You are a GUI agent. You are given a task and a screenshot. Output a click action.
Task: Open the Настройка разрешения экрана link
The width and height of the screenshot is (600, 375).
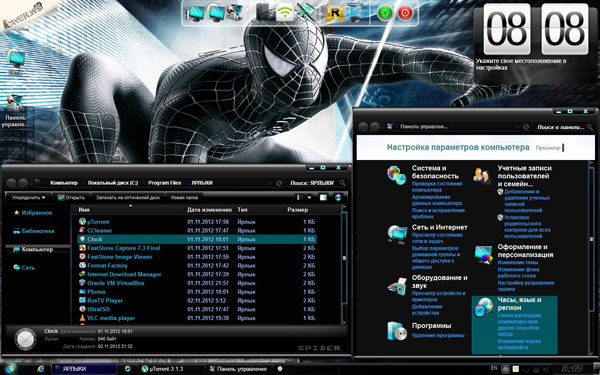click(526, 286)
